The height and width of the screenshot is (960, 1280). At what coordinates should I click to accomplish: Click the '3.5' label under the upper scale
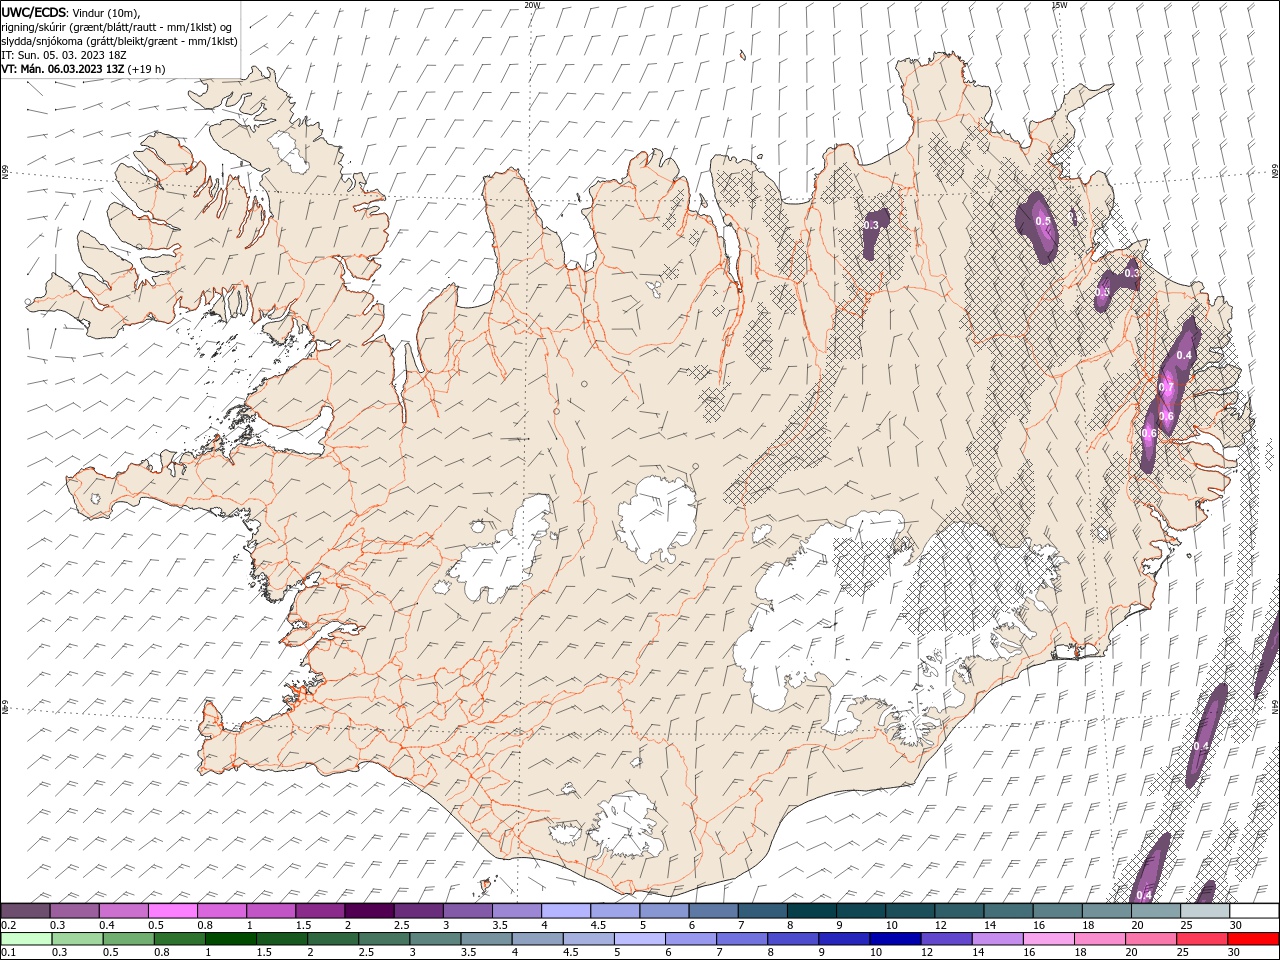click(499, 925)
